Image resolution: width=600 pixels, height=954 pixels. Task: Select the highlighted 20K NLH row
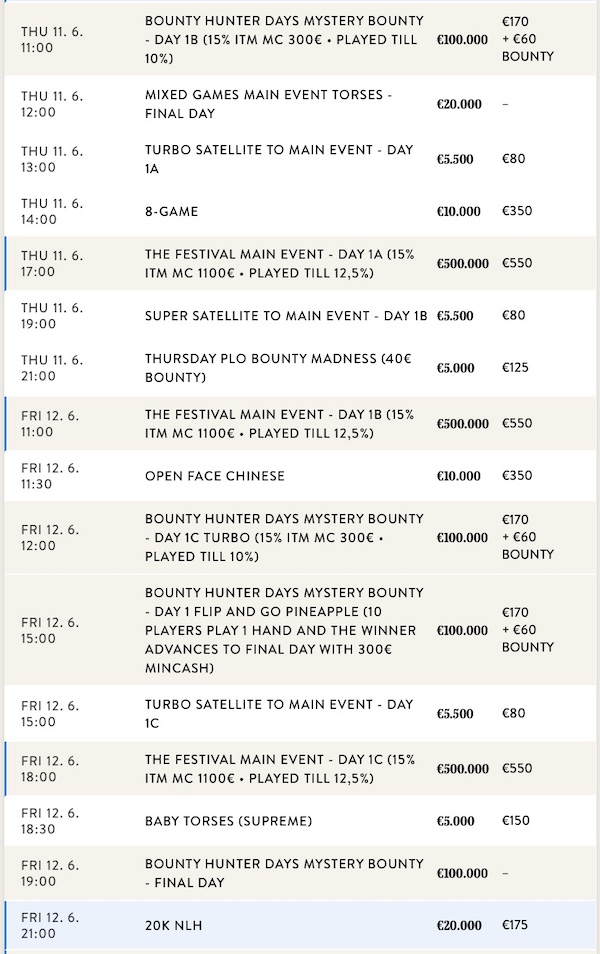(300, 925)
